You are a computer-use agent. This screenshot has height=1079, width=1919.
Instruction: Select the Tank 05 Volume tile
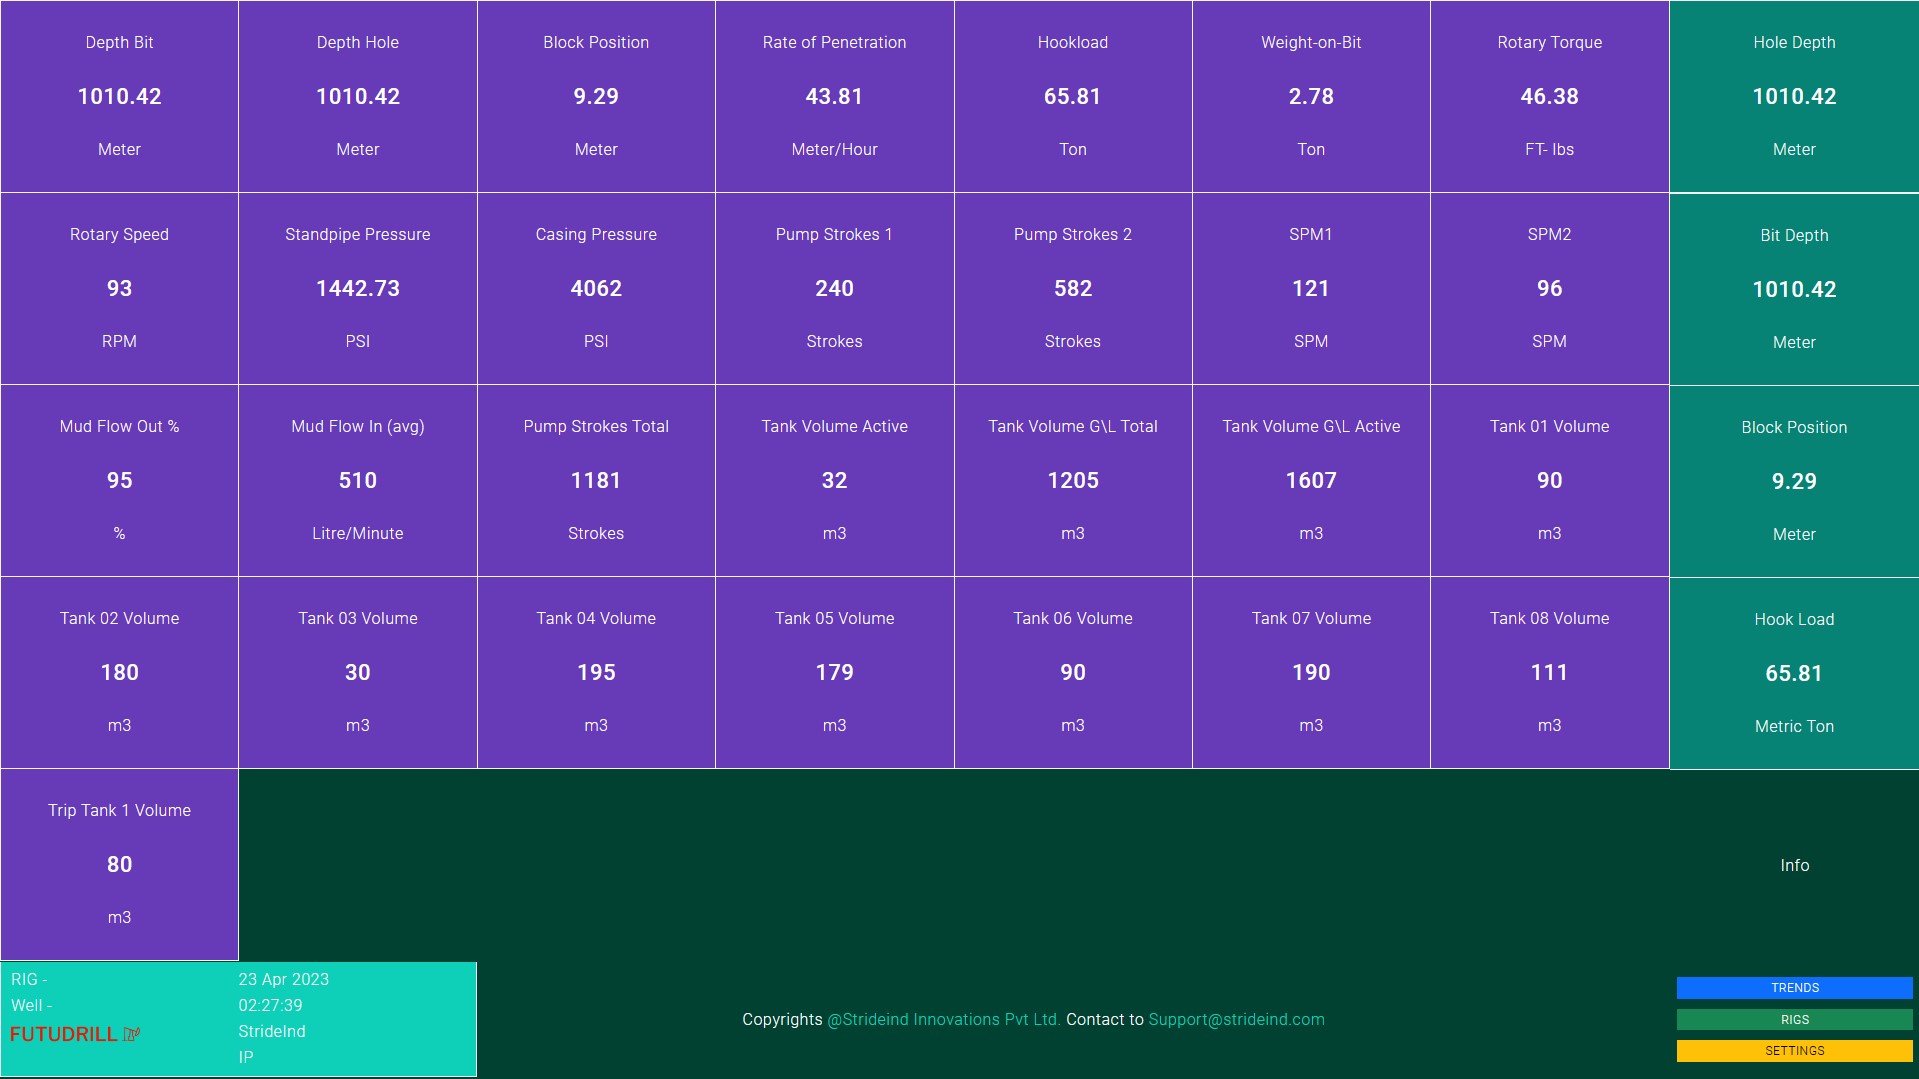coord(834,672)
